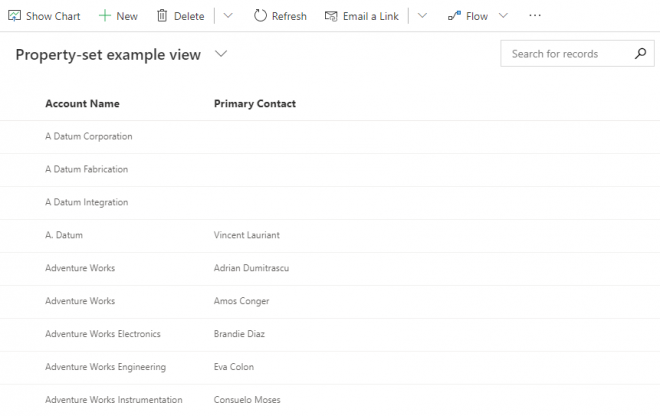Sort by Primary Contact column header
This screenshot has height=416, width=660.
point(254,104)
